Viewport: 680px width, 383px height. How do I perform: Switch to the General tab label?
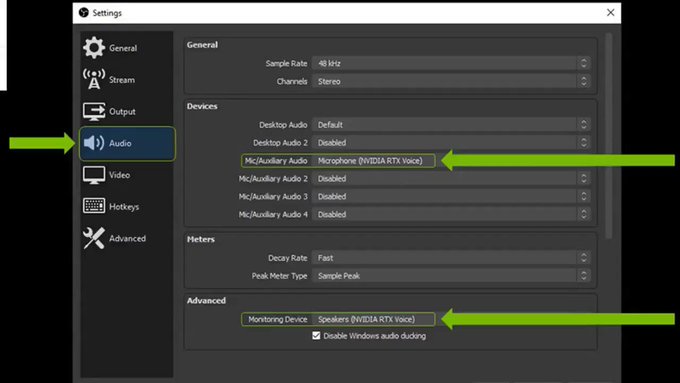pos(123,48)
